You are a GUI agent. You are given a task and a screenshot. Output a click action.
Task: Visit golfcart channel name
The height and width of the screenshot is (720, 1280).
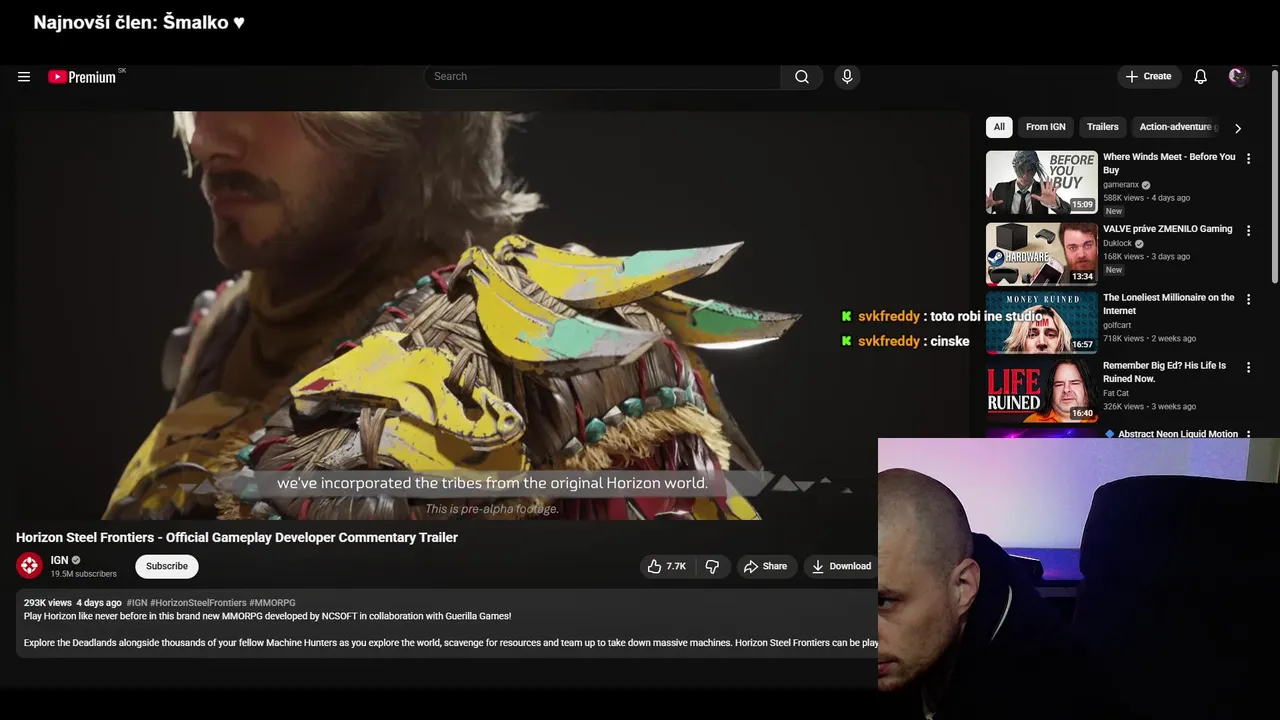point(1116,325)
